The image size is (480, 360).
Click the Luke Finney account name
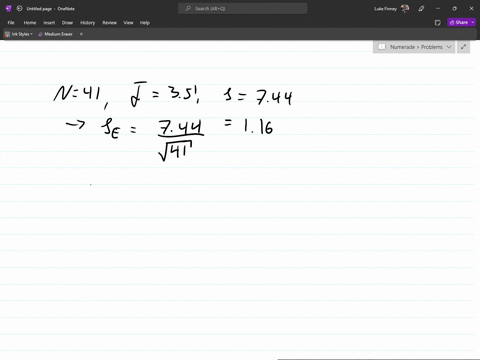pyautogui.click(x=385, y=9)
